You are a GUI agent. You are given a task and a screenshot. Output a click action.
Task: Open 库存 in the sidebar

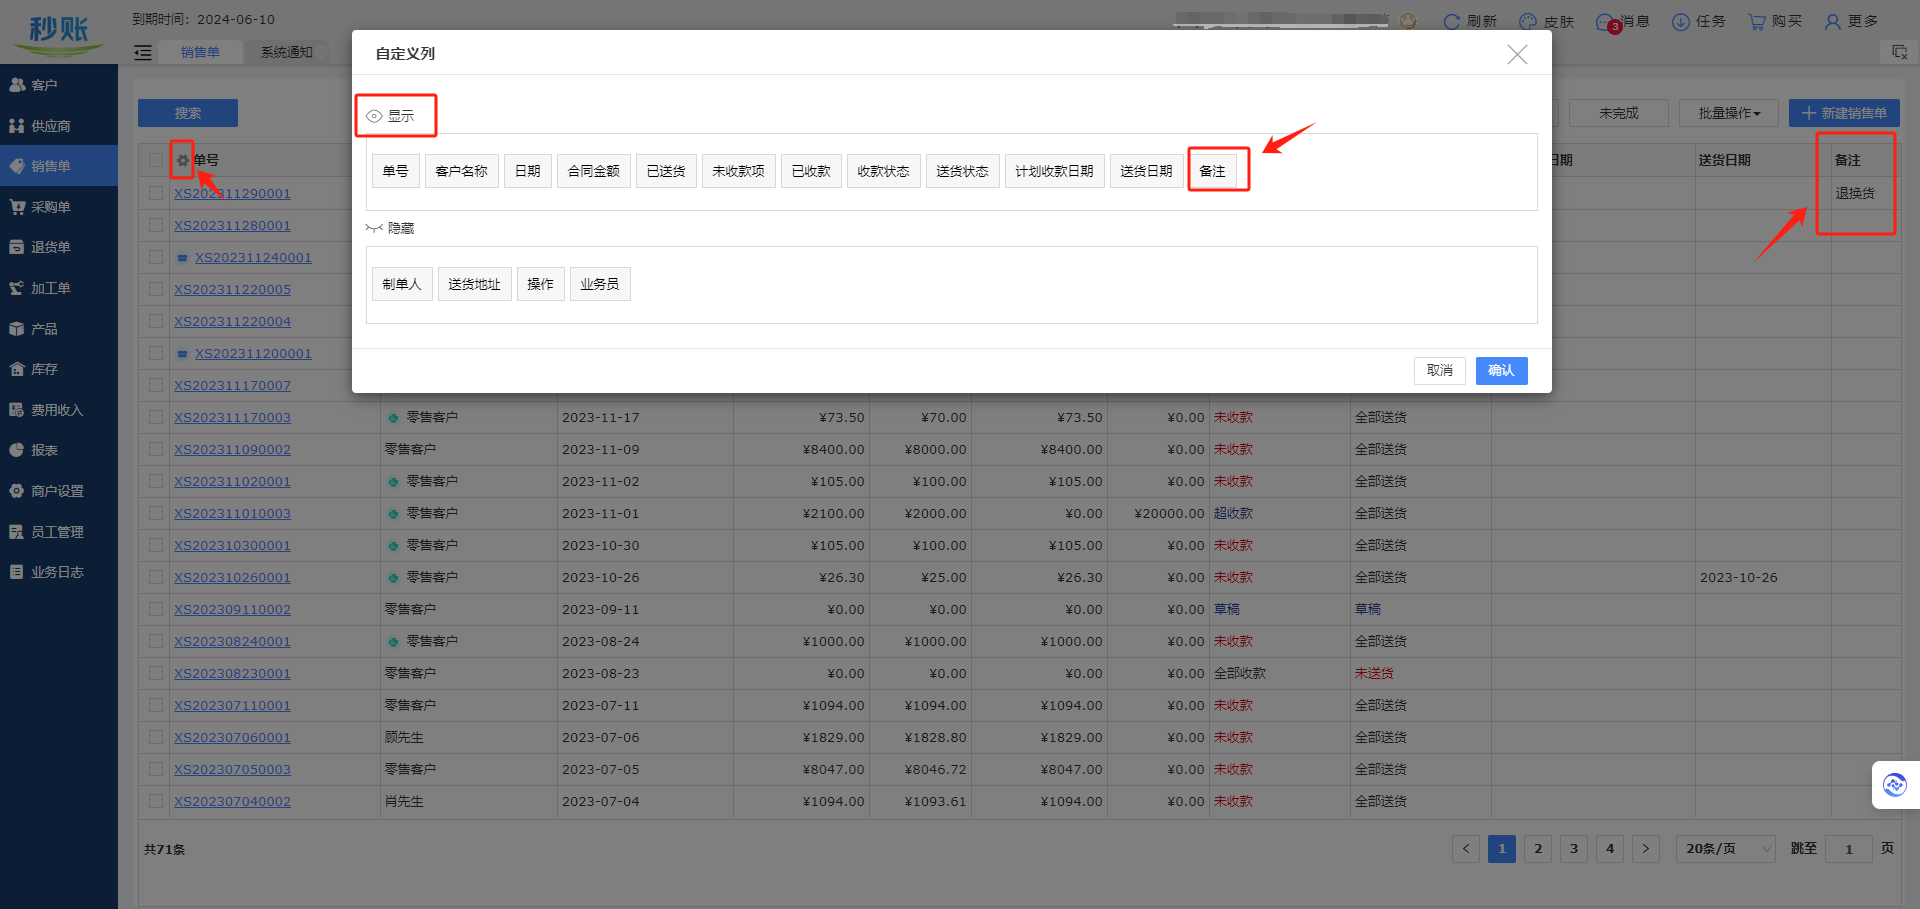pyautogui.click(x=58, y=369)
